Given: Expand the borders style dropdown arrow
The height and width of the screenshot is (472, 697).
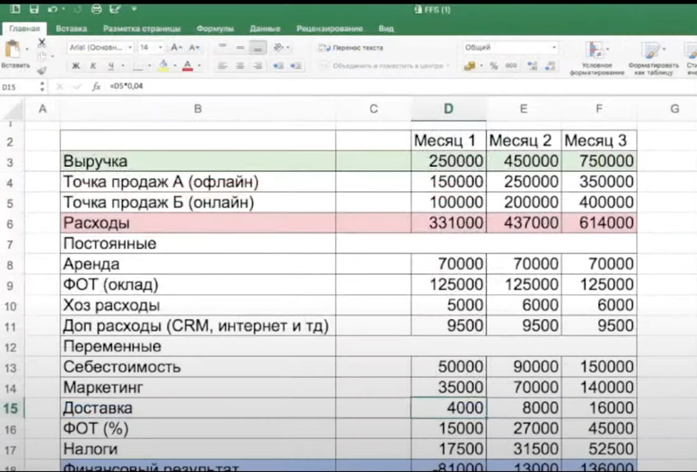Looking at the screenshot, I should pos(149,66).
